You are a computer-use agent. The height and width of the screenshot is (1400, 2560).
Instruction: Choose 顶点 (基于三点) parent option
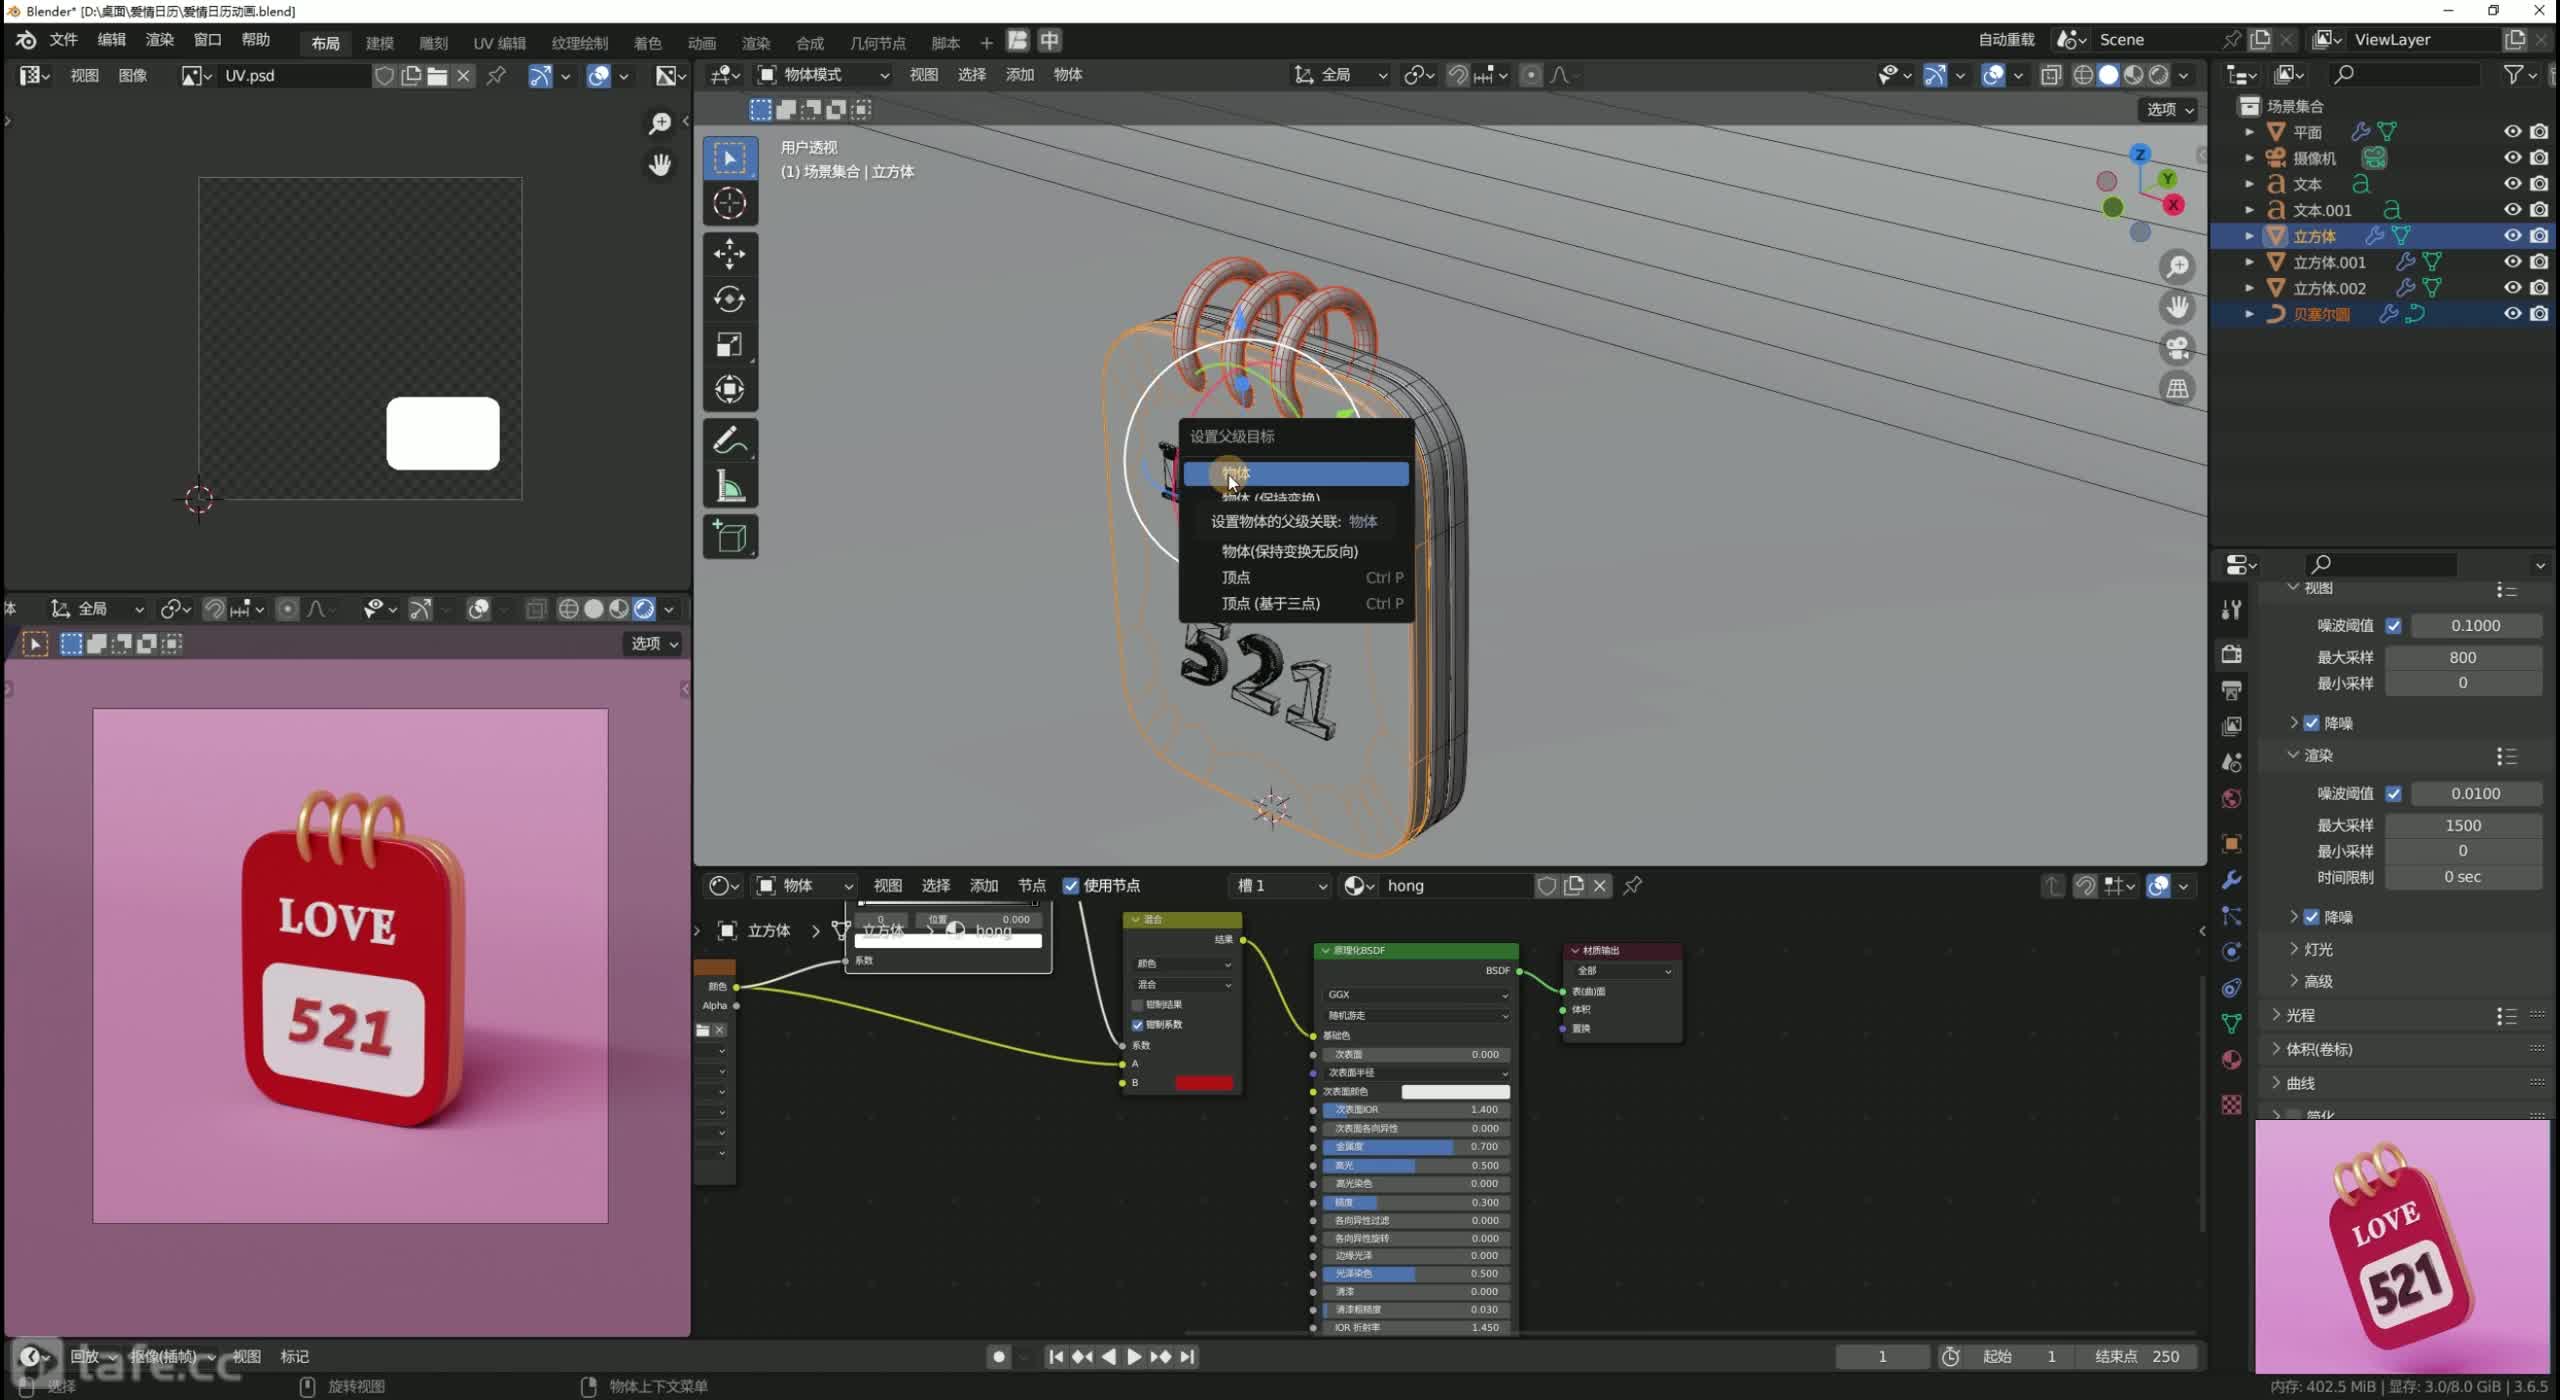[x=1296, y=603]
